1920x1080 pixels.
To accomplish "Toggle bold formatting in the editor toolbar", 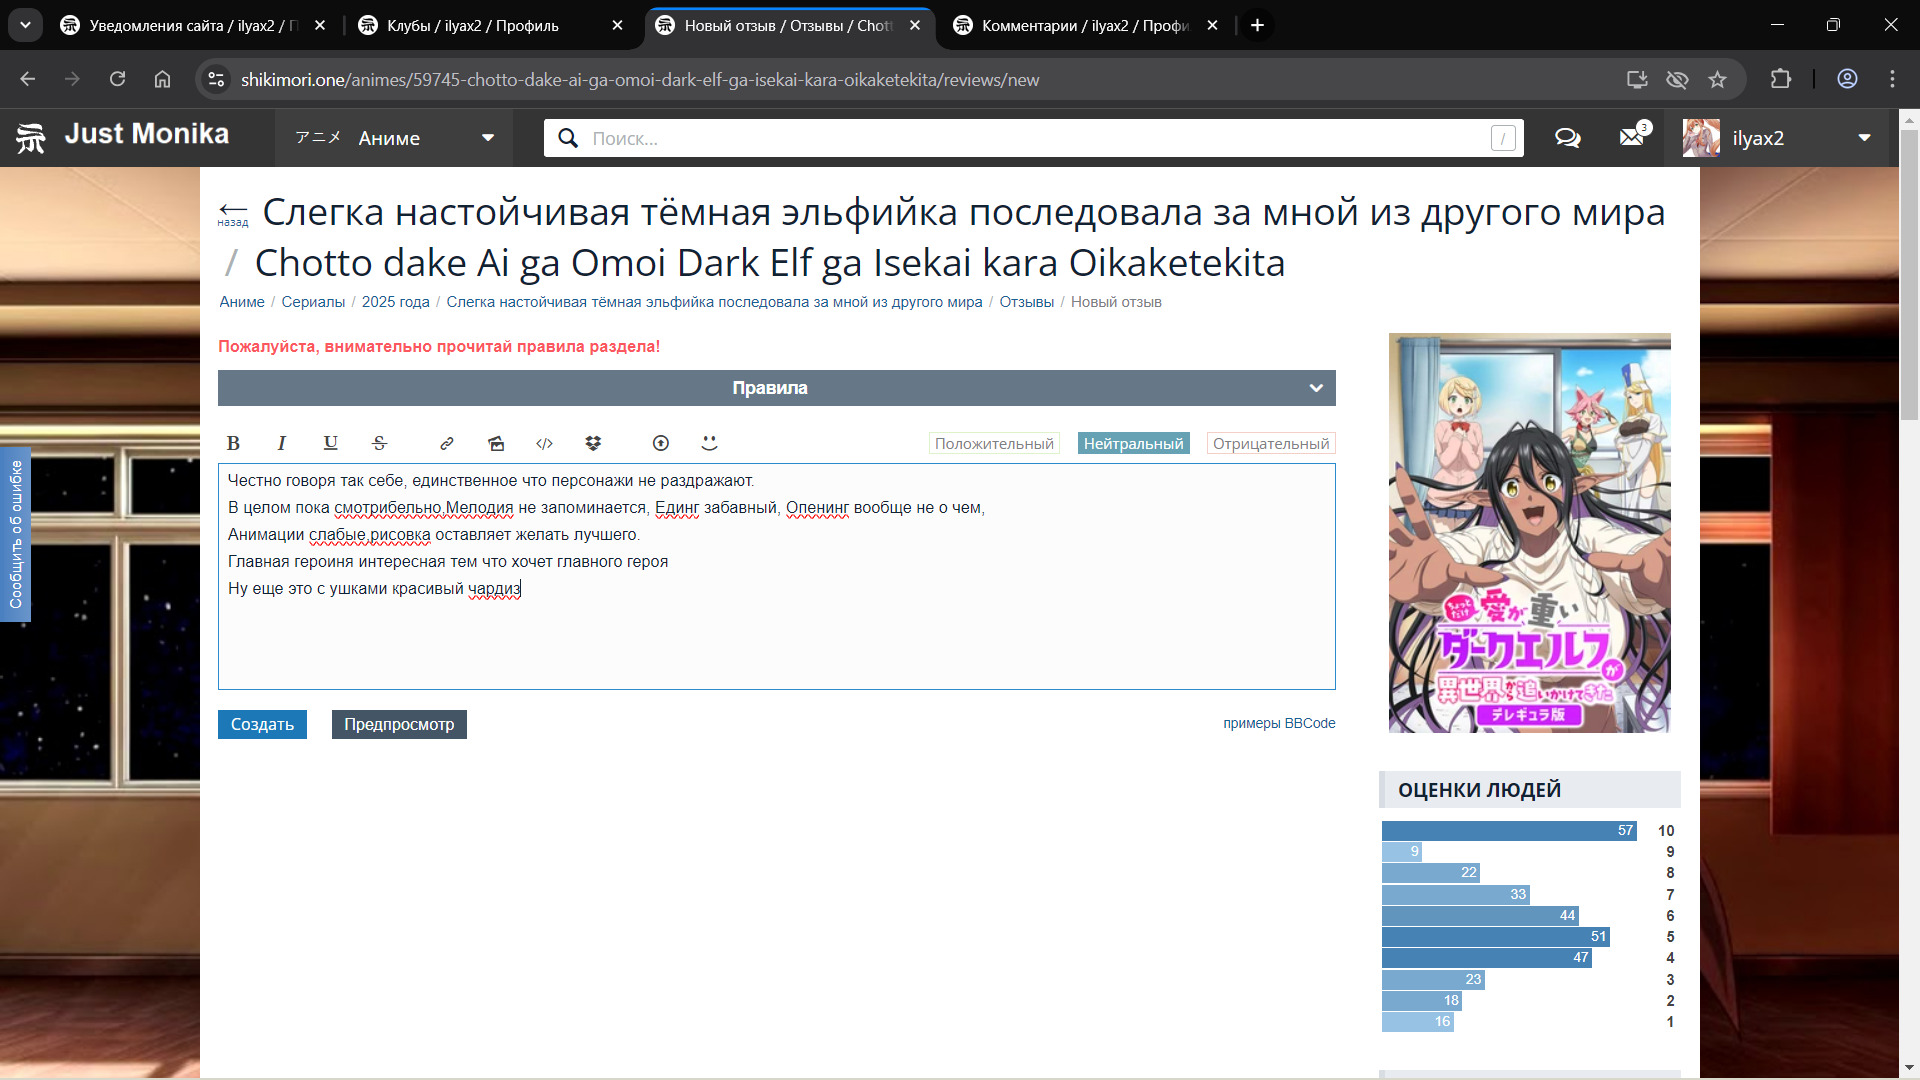I will (x=233, y=443).
